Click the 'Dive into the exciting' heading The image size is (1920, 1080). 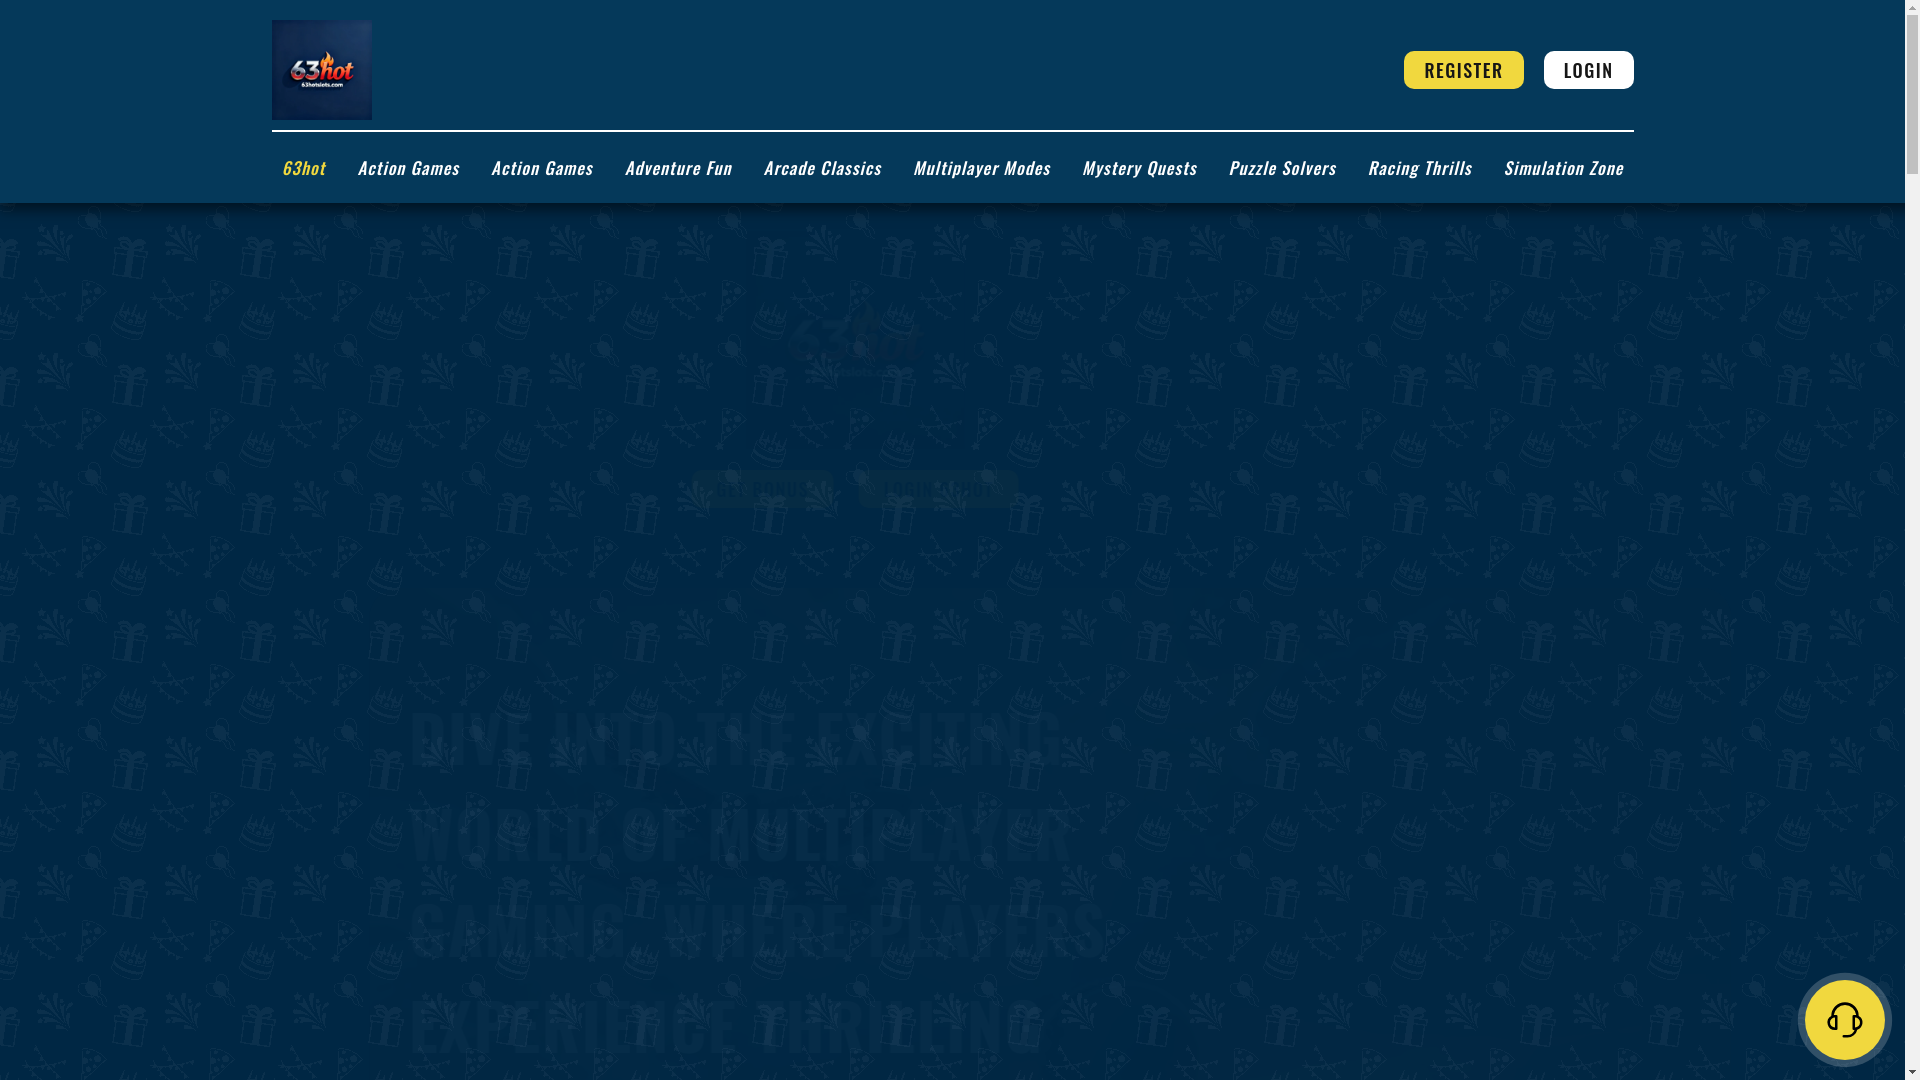pyautogui.click(x=735, y=738)
